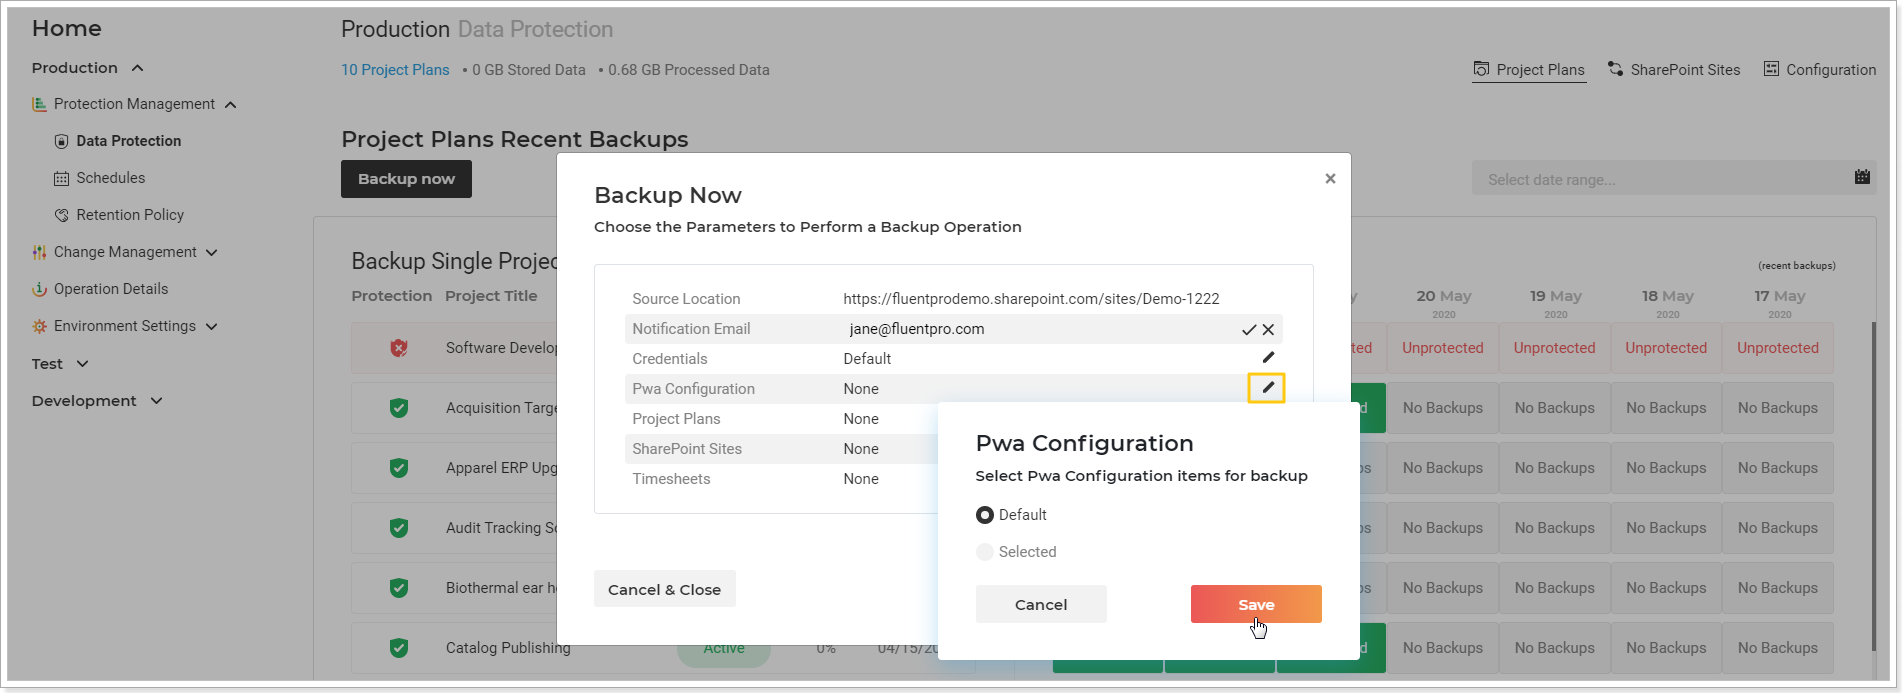Click the Protection Management icon

click(x=39, y=104)
